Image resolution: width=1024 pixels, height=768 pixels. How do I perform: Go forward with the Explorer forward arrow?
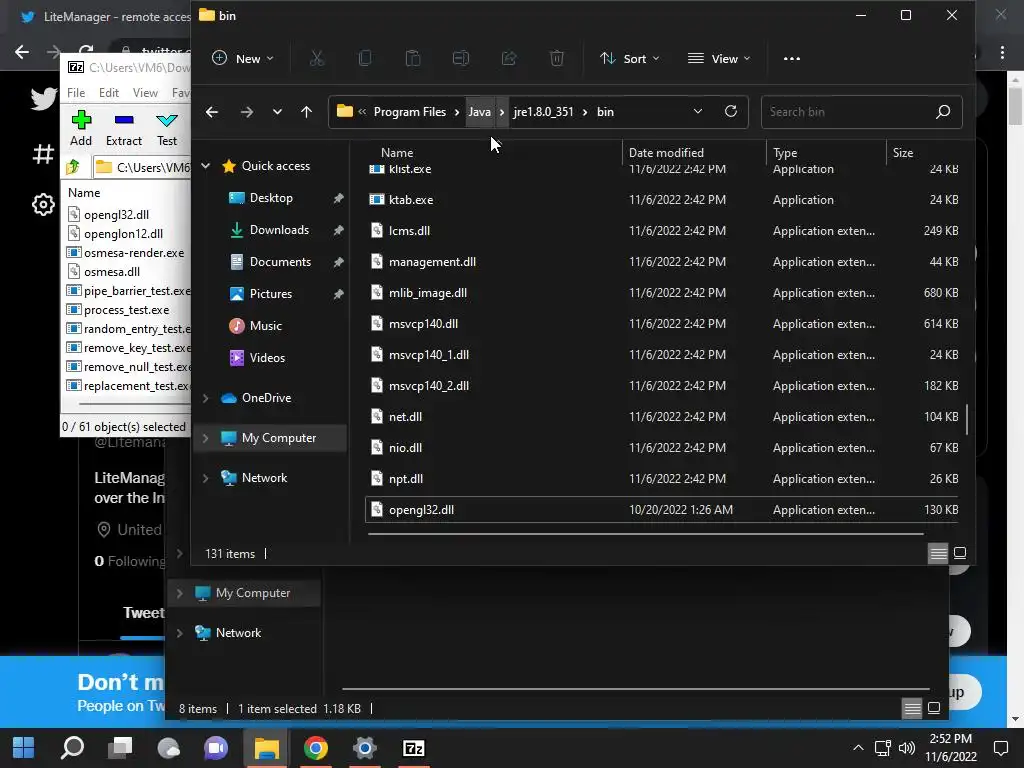(246, 112)
